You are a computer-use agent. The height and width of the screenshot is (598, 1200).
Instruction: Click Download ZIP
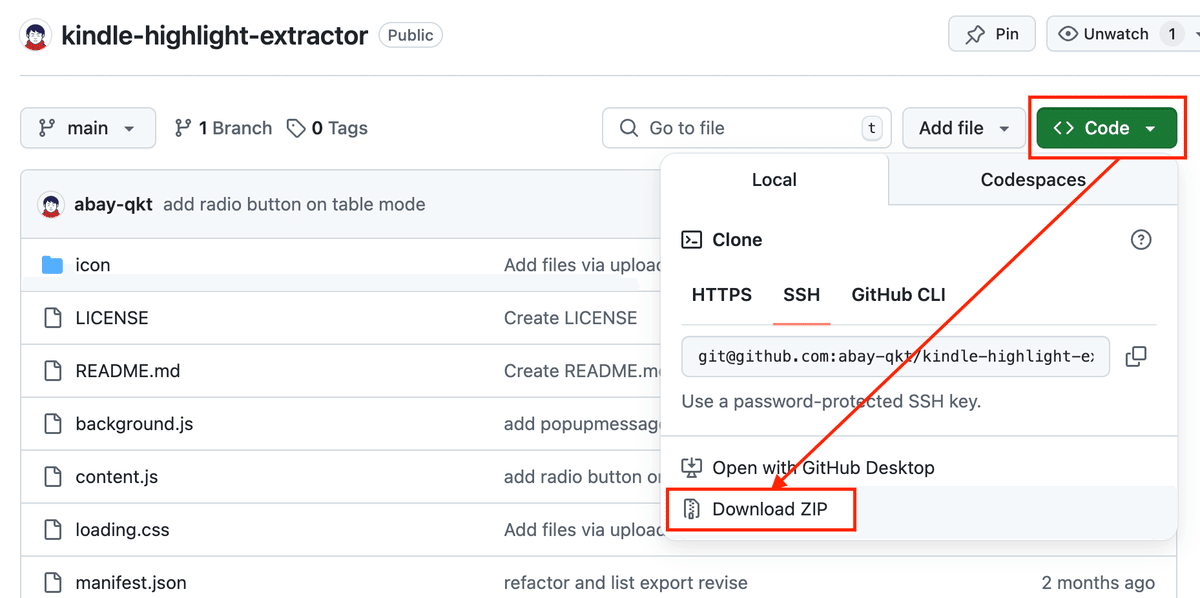[768, 509]
